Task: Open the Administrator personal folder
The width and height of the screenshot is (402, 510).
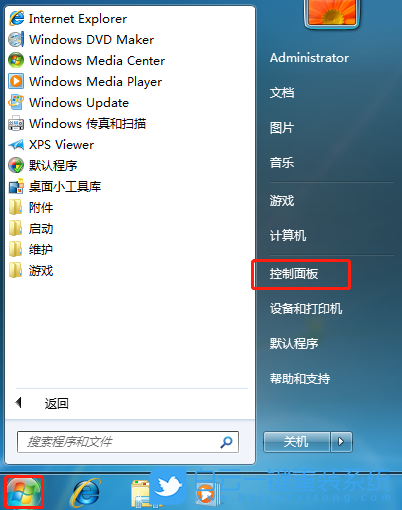Action: tap(309, 58)
